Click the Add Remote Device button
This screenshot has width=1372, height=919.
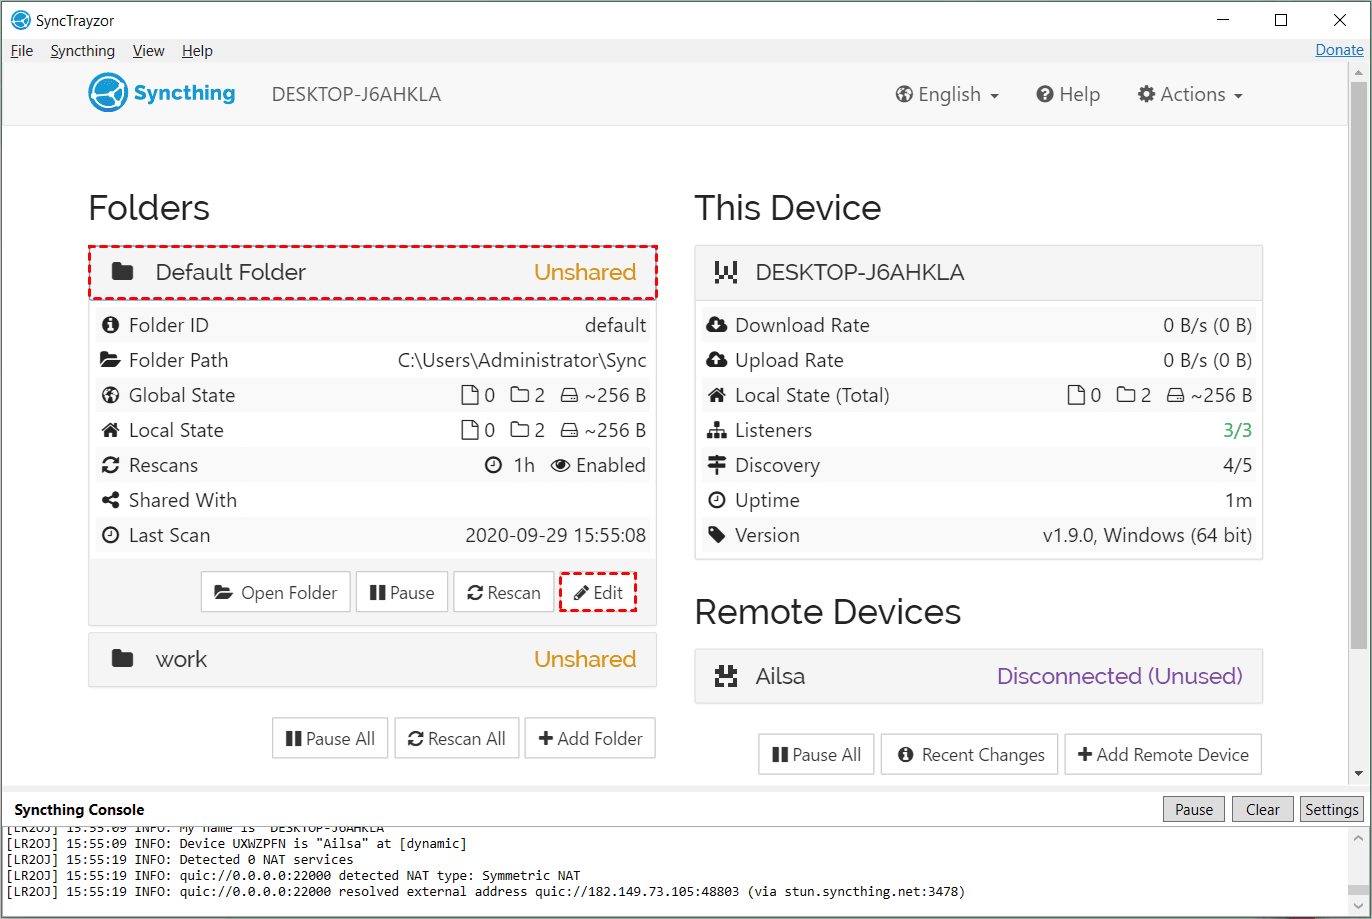coord(1162,755)
